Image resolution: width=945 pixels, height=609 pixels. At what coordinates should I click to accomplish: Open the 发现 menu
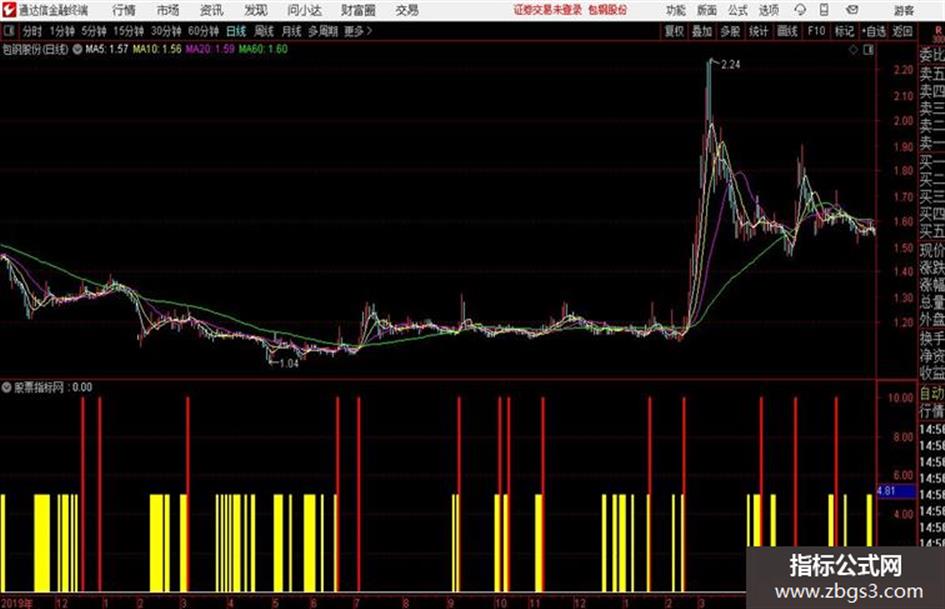coord(256,10)
